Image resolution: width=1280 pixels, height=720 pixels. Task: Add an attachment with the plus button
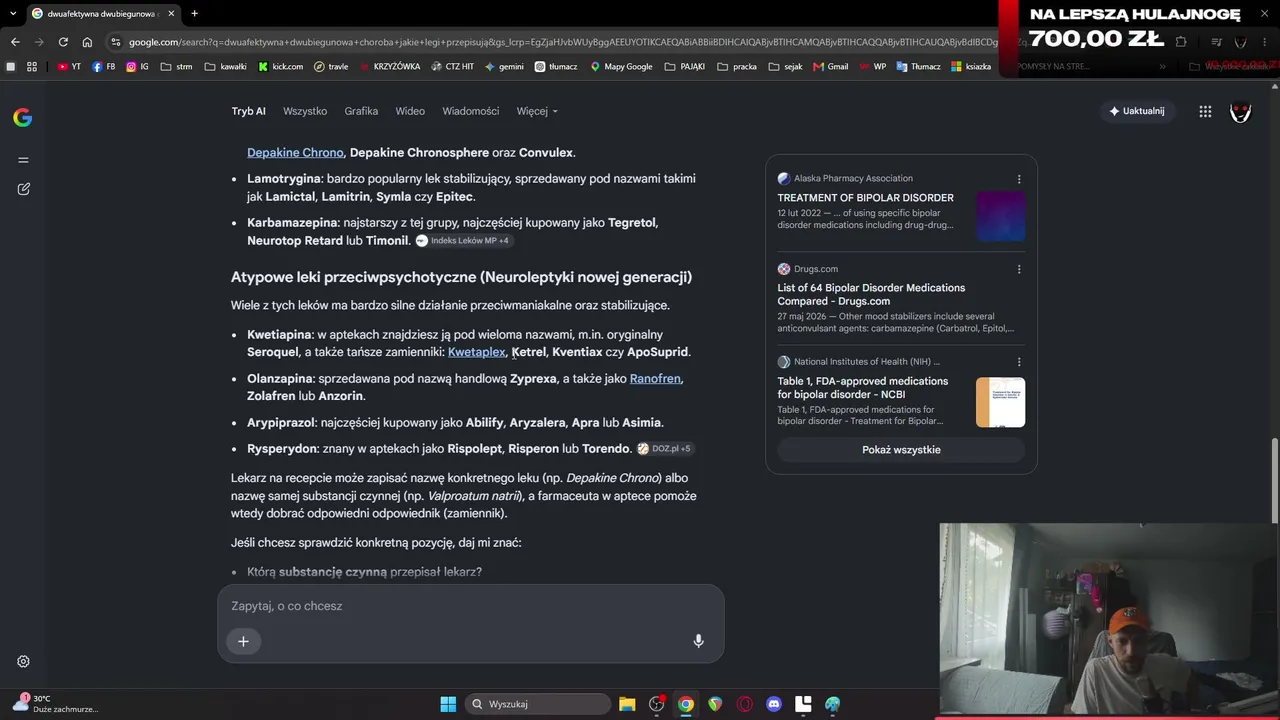243,641
